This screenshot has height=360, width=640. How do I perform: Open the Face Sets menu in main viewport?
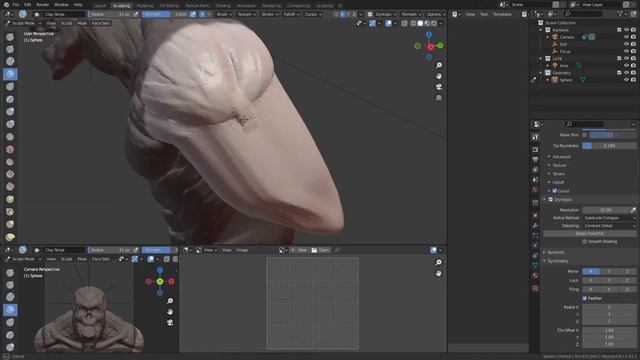tap(100, 23)
